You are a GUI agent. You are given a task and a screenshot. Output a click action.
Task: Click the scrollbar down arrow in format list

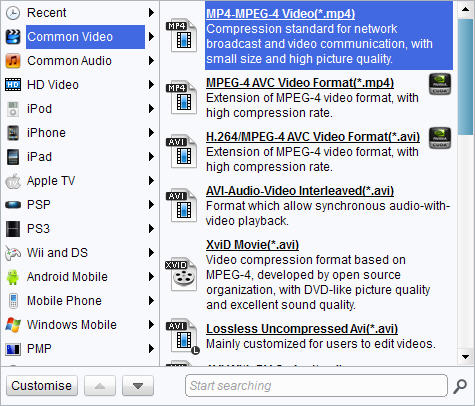(x=466, y=357)
